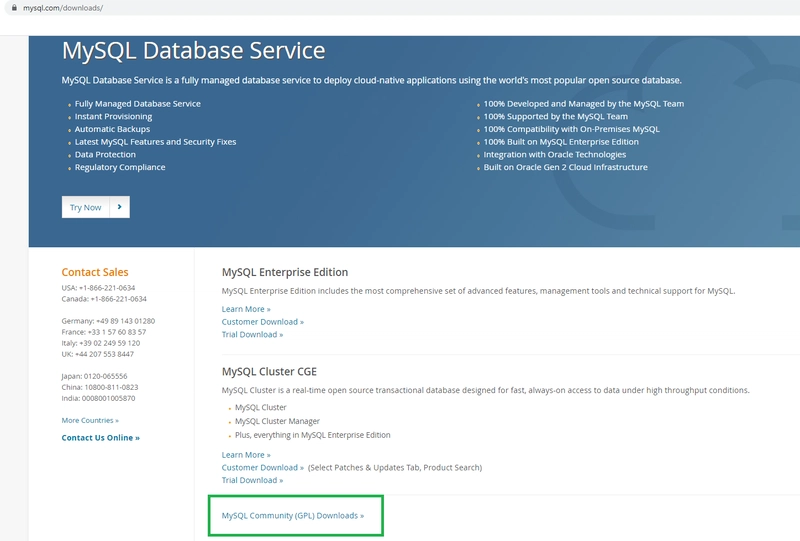Click the MySQL Enterprise Edition description paragraph
800x541 pixels.
pos(478,291)
